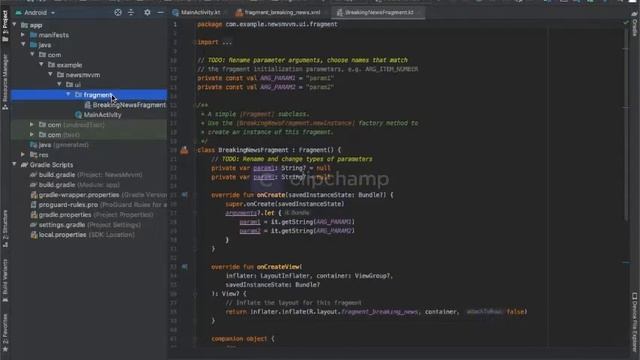Image resolution: width=640 pixels, height=360 pixels.
Task: Open local.properties (SDK Location)
Action: [x=82, y=235]
